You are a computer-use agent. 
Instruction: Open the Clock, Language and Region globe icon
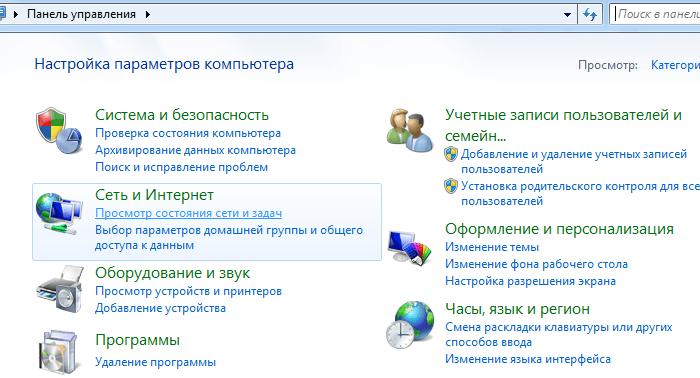point(410,325)
